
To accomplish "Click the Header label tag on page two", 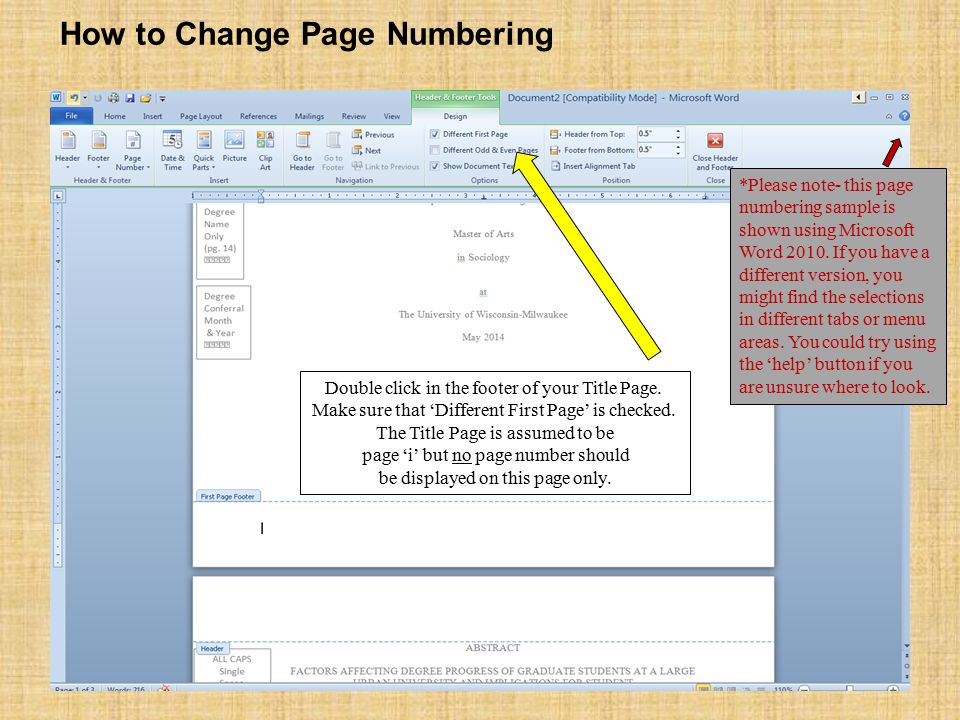I will 212,648.
